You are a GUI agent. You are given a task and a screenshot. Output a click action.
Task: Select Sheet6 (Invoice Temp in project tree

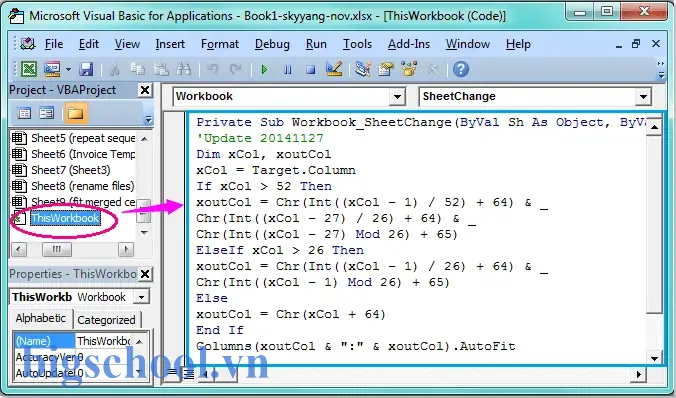coord(73,154)
